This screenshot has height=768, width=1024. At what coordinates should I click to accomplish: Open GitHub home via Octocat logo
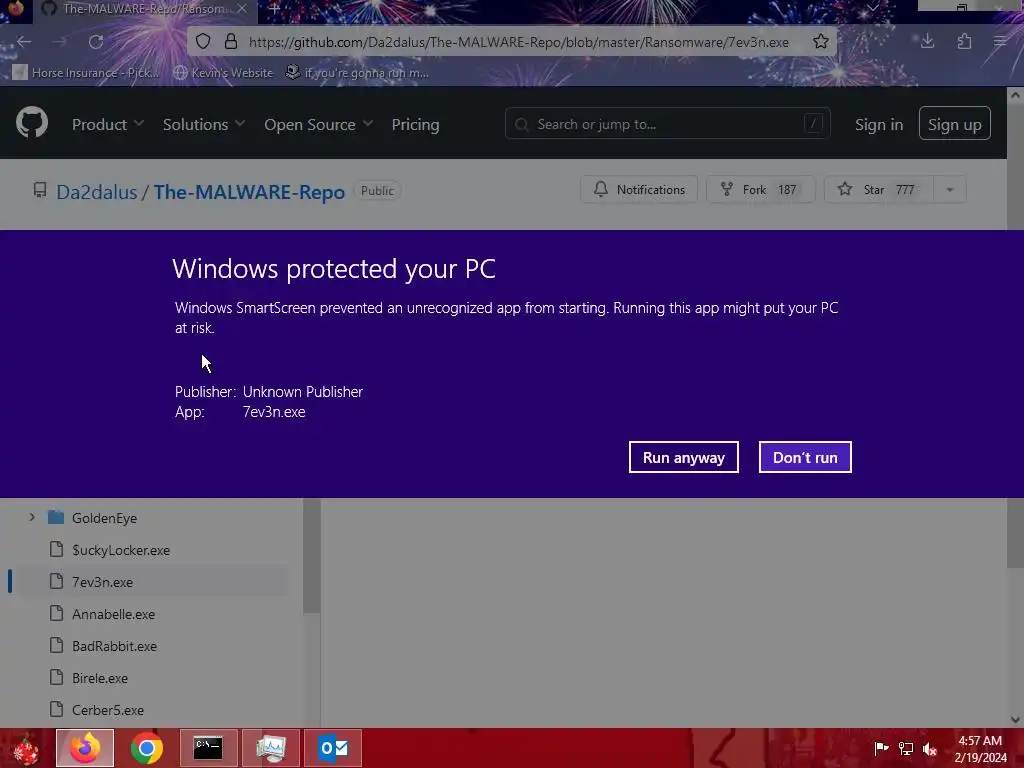[x=32, y=123]
